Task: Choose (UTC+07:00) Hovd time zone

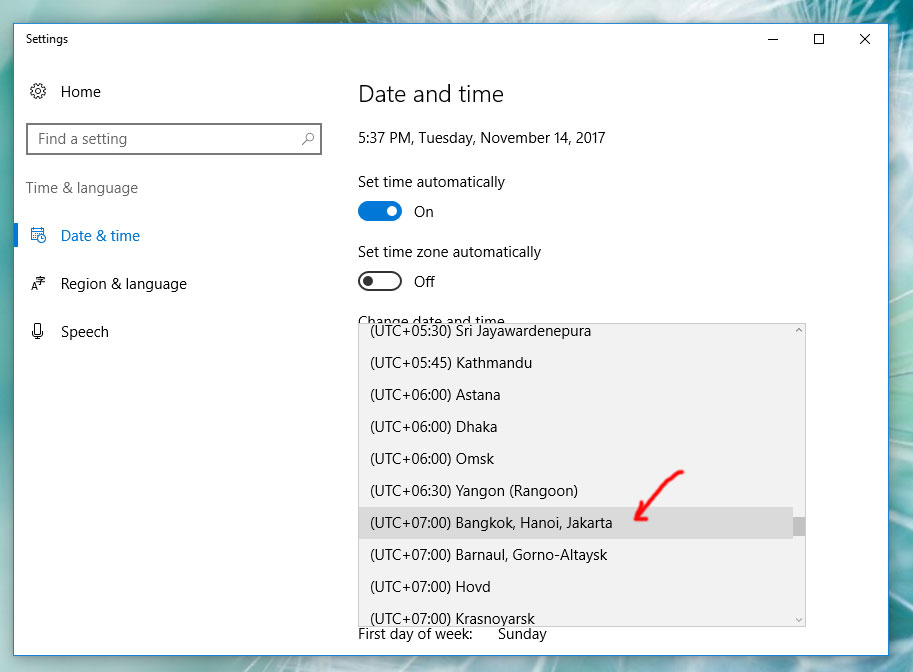Action: coord(430,587)
